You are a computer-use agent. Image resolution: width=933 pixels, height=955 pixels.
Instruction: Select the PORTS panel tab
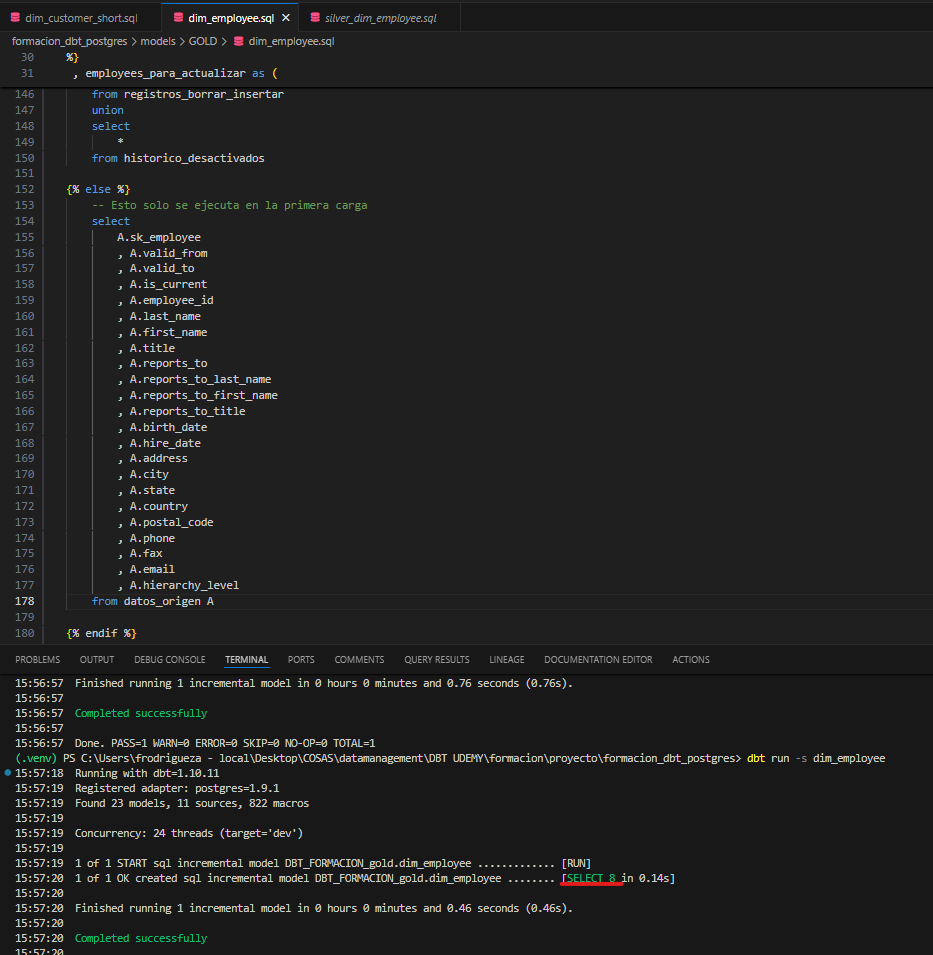coord(301,660)
